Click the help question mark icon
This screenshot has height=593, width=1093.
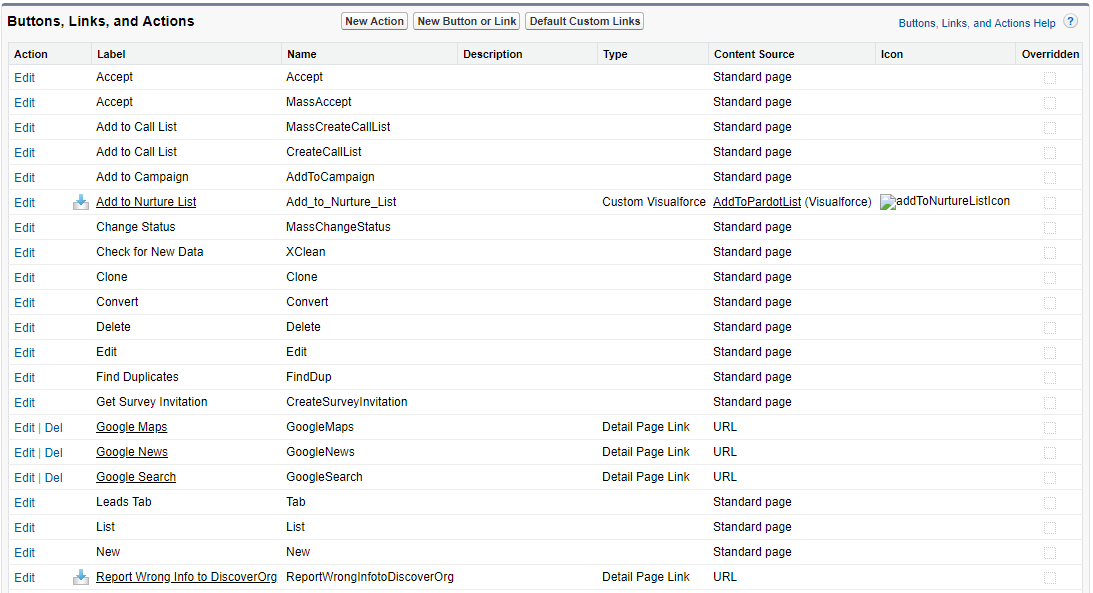click(x=1070, y=22)
